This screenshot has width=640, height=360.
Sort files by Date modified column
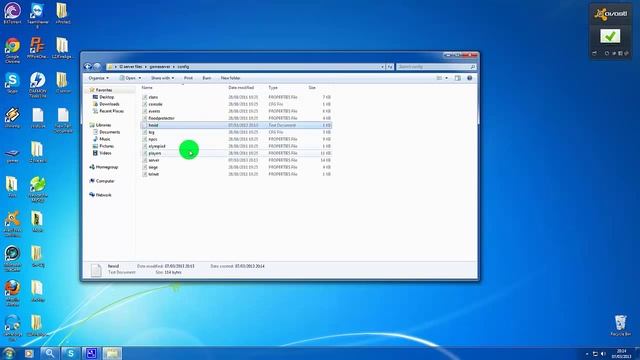(241, 88)
